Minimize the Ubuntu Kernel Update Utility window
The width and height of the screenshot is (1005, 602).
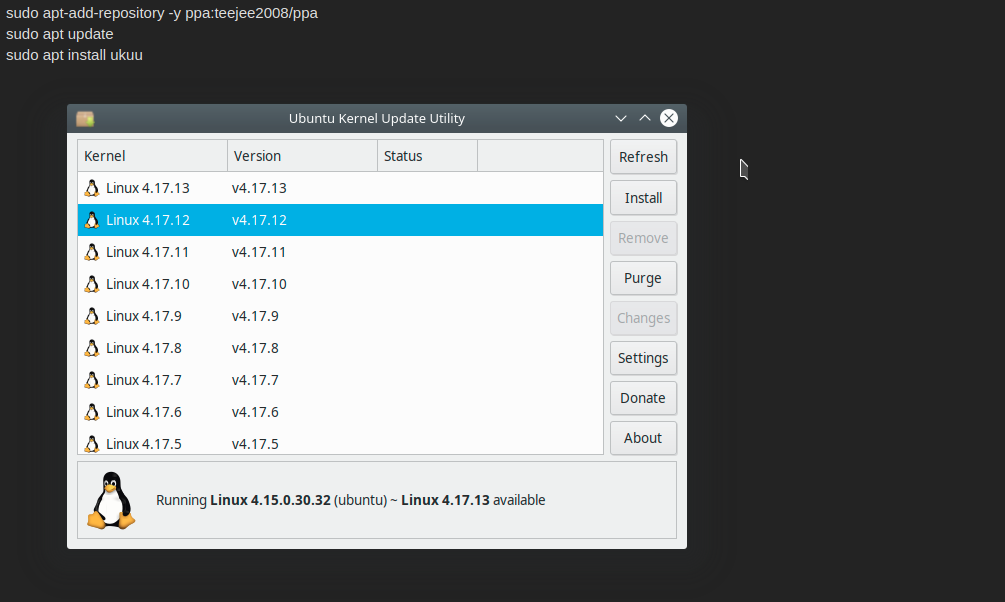tap(620, 119)
